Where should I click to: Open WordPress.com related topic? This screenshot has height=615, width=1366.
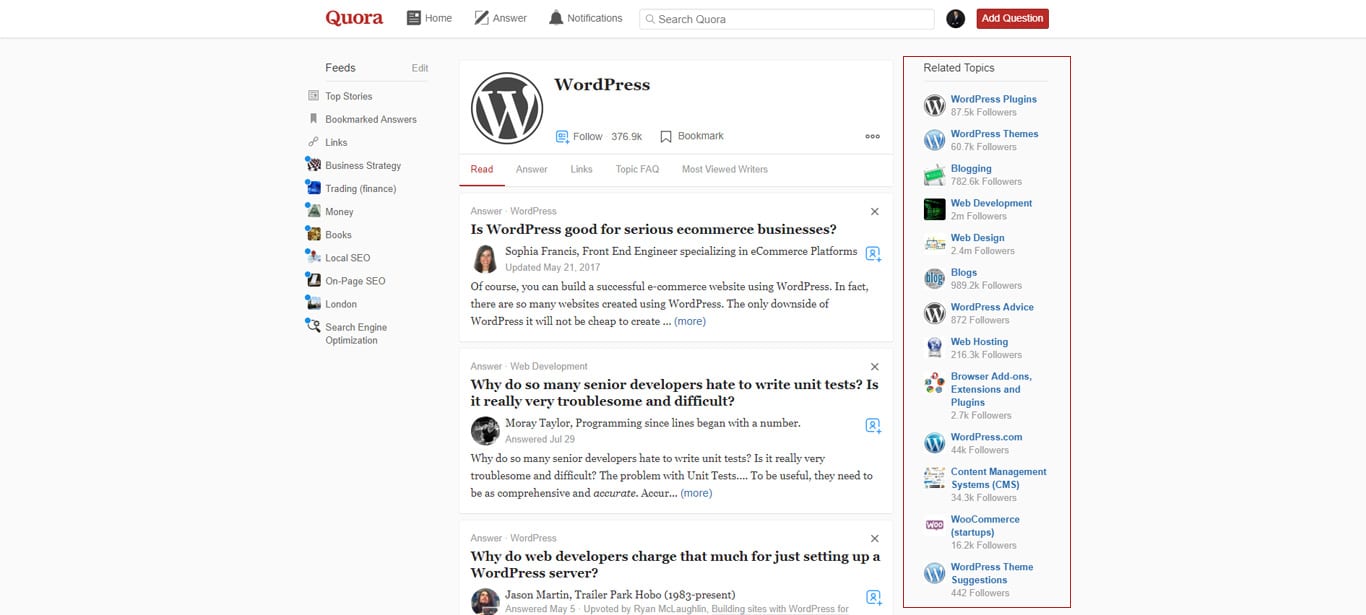[x=987, y=437]
